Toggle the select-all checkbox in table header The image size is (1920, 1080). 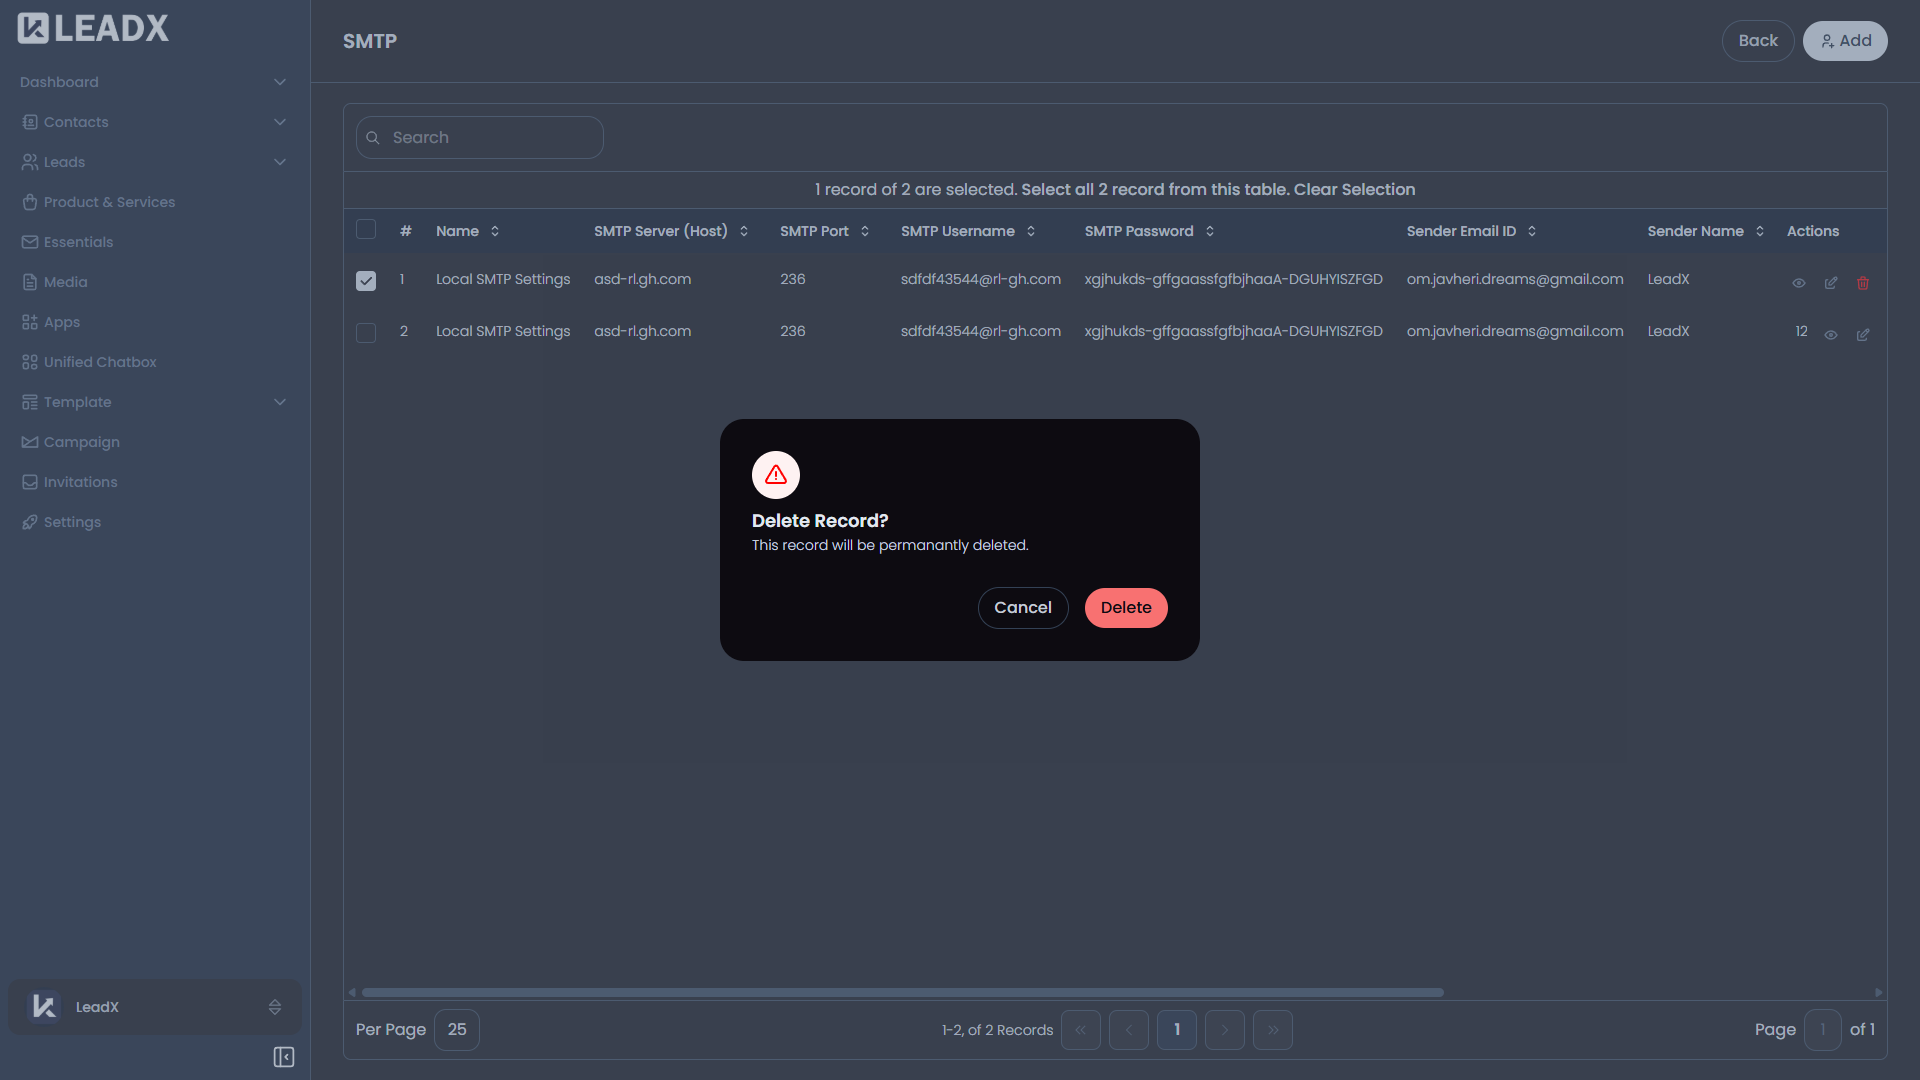pos(366,229)
